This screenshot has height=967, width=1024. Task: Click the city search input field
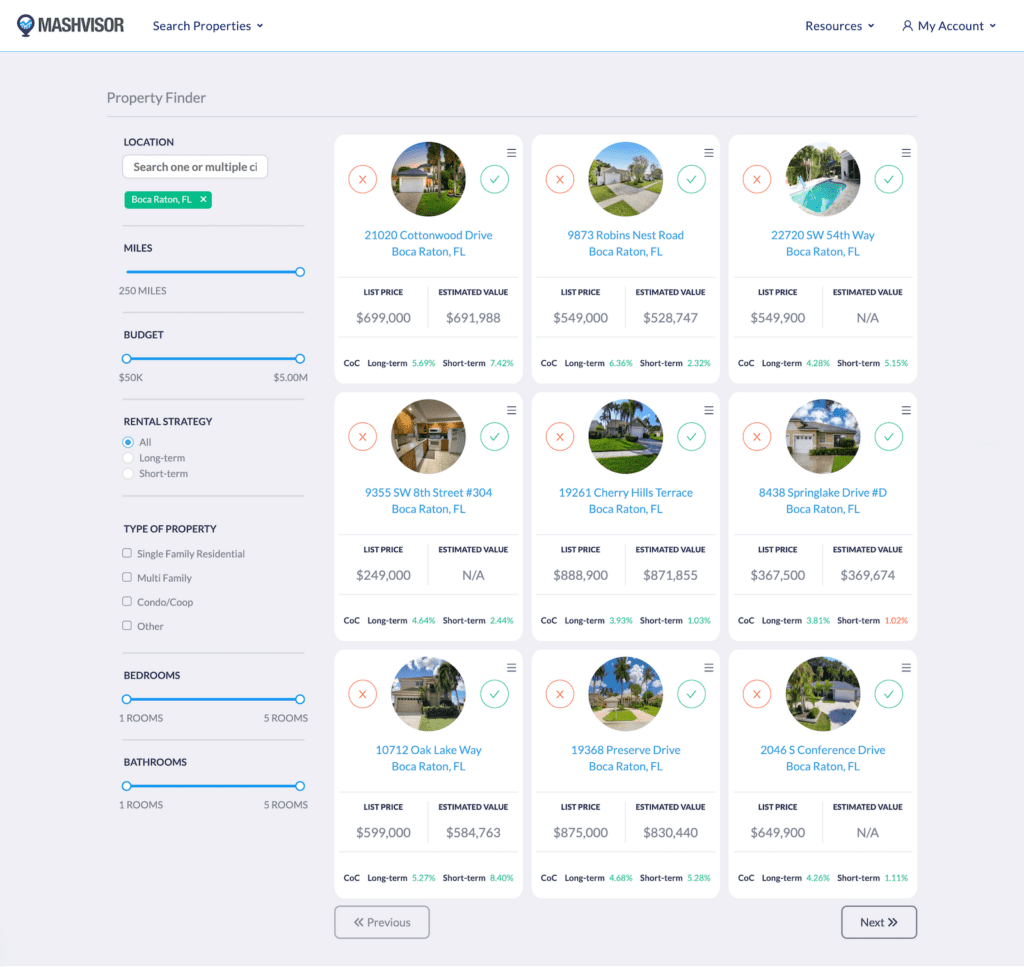[x=194, y=167]
